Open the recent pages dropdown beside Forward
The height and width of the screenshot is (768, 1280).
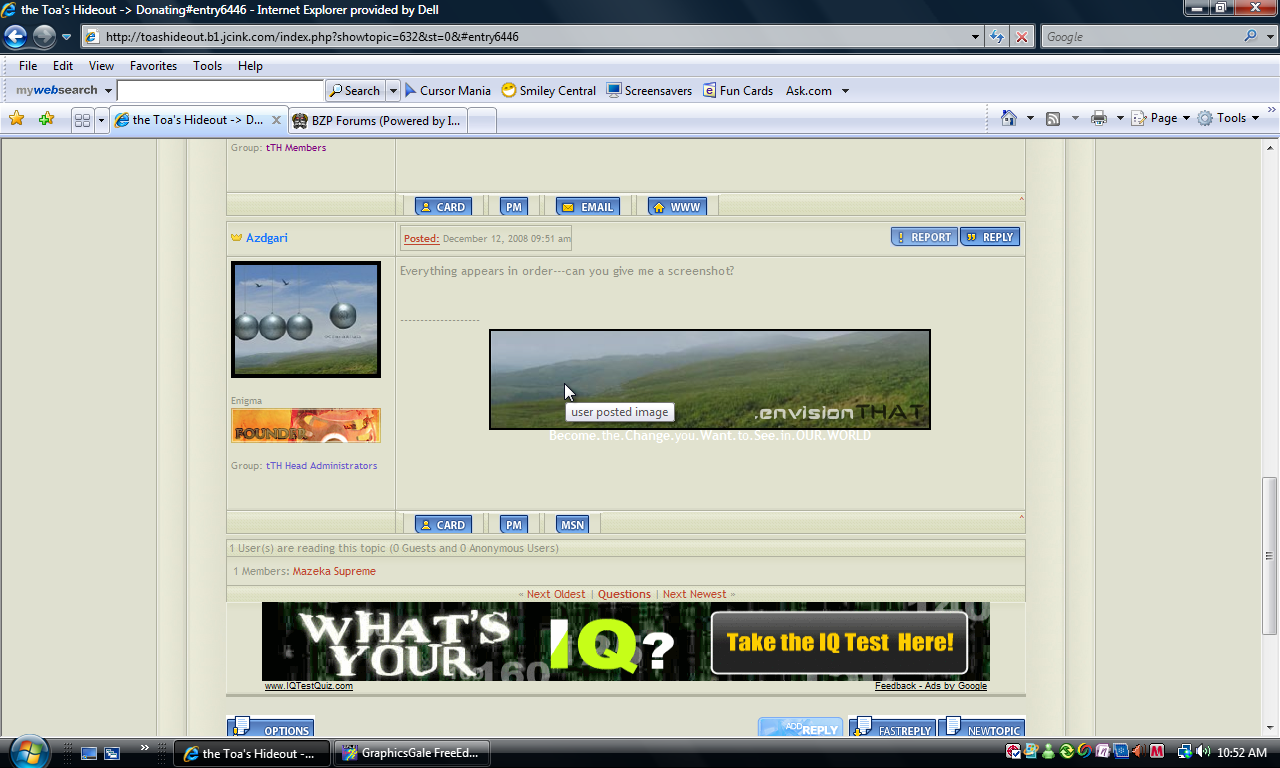click(67, 37)
